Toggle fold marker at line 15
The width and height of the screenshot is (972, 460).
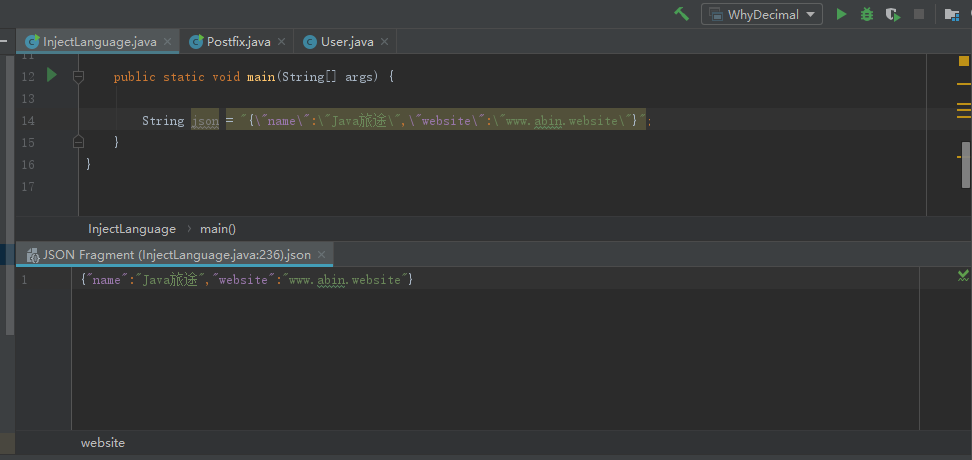(78, 142)
